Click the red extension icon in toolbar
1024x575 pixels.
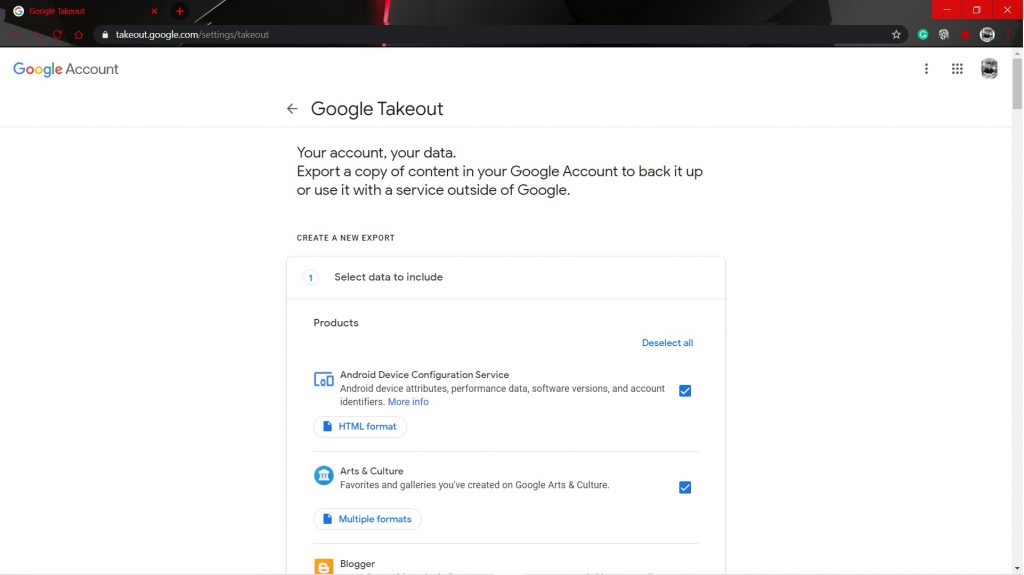965,35
